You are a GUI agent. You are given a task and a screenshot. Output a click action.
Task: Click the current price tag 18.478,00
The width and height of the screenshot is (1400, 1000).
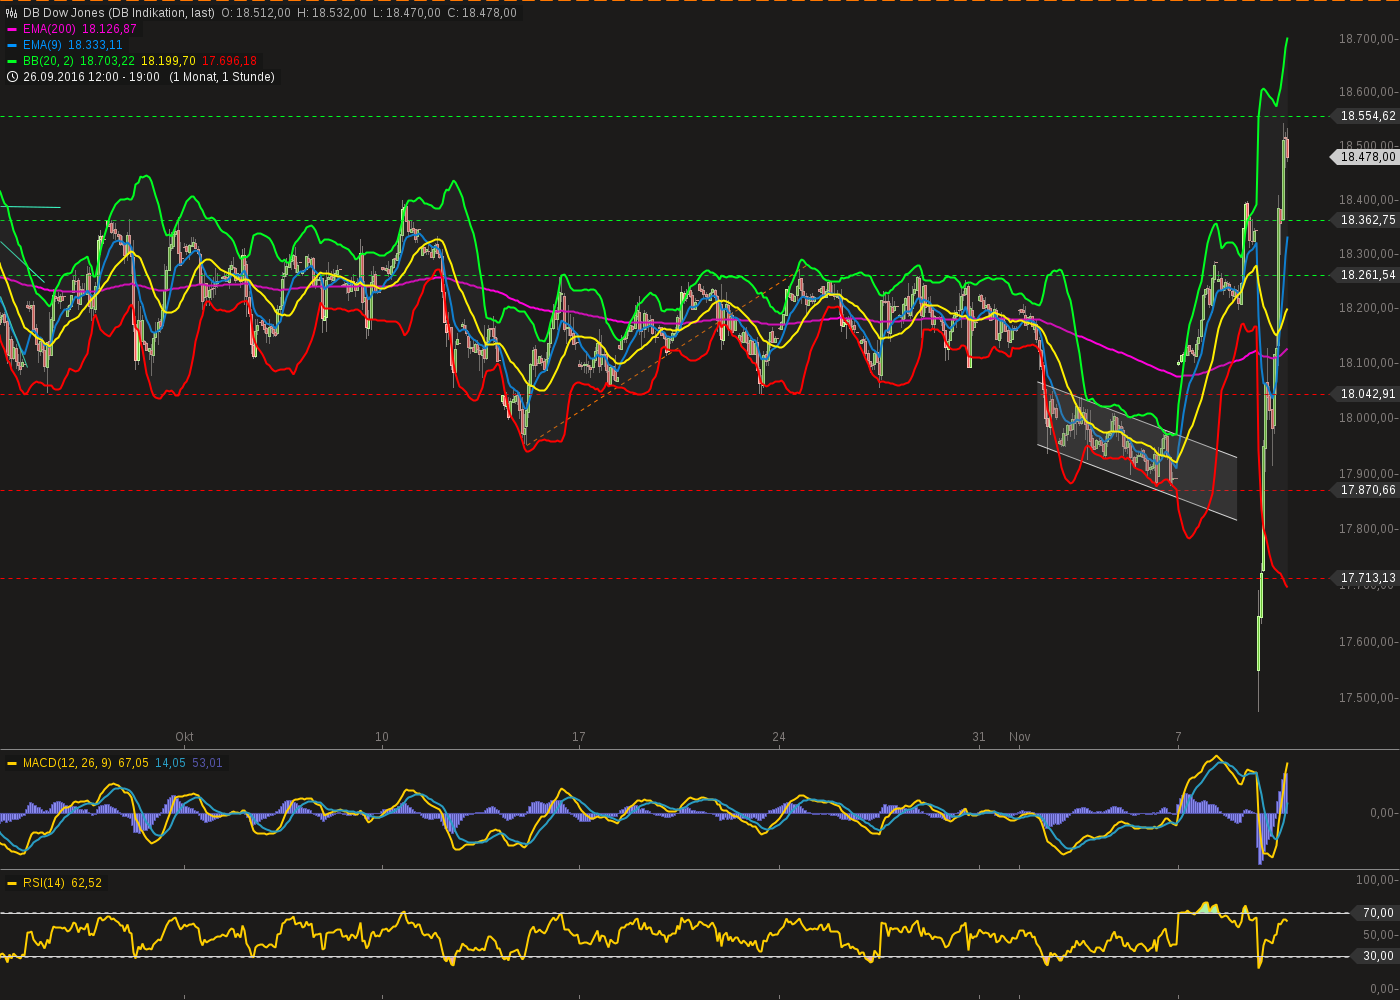(1364, 157)
